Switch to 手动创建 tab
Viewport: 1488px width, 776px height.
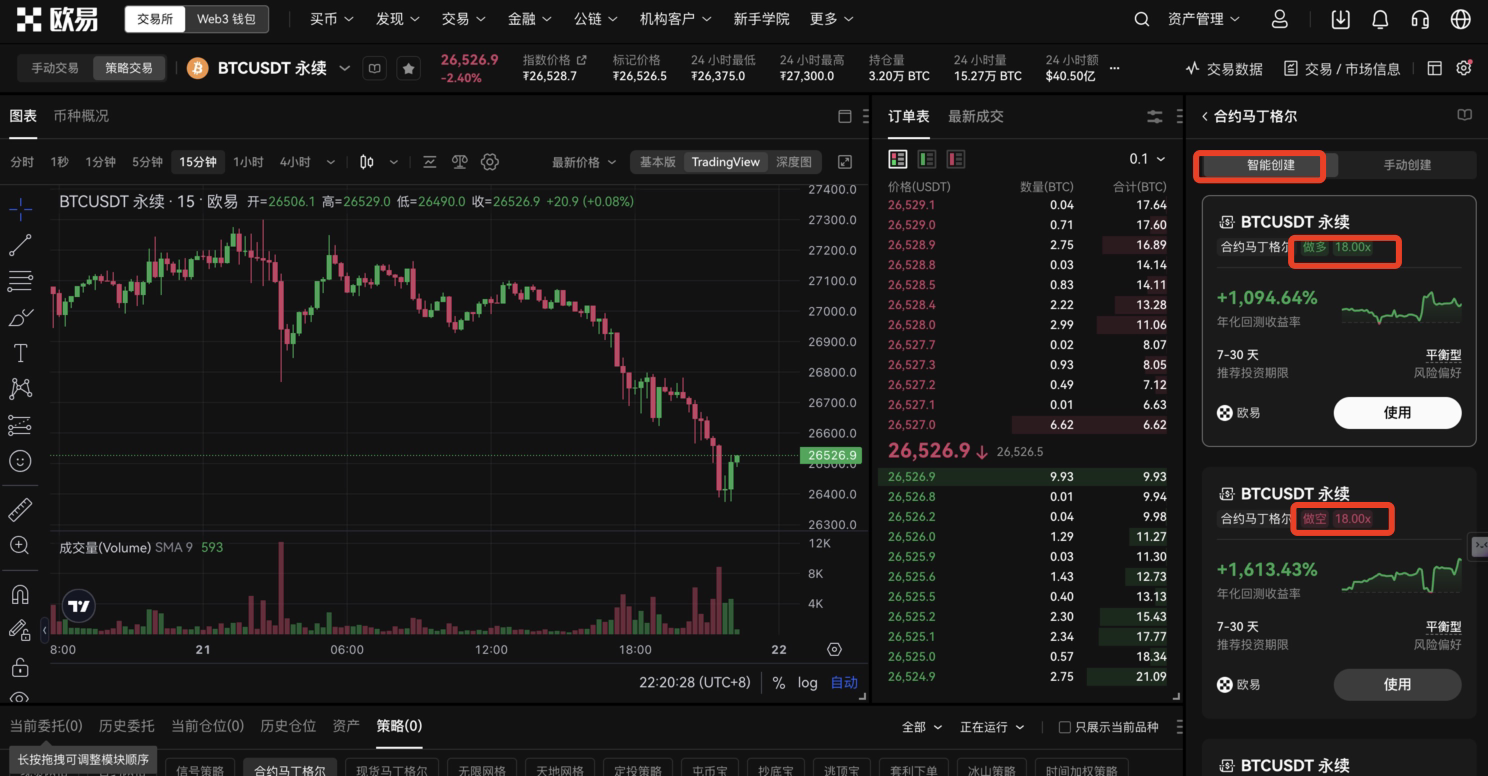pyautogui.click(x=1407, y=165)
